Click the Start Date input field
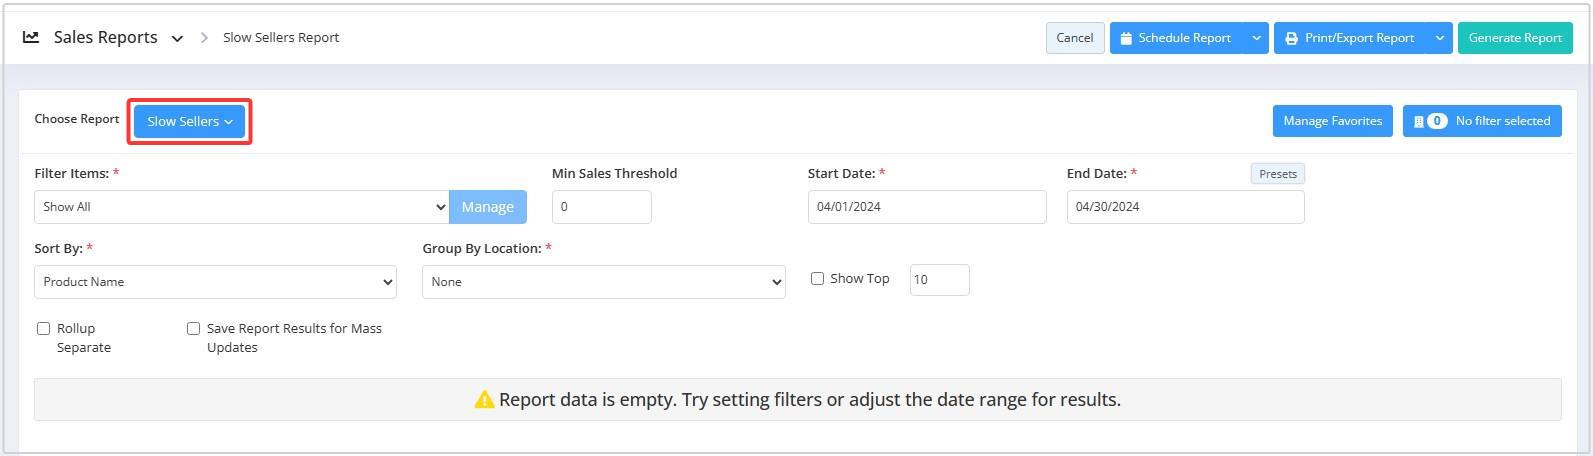This screenshot has width=1593, height=456. [927, 207]
